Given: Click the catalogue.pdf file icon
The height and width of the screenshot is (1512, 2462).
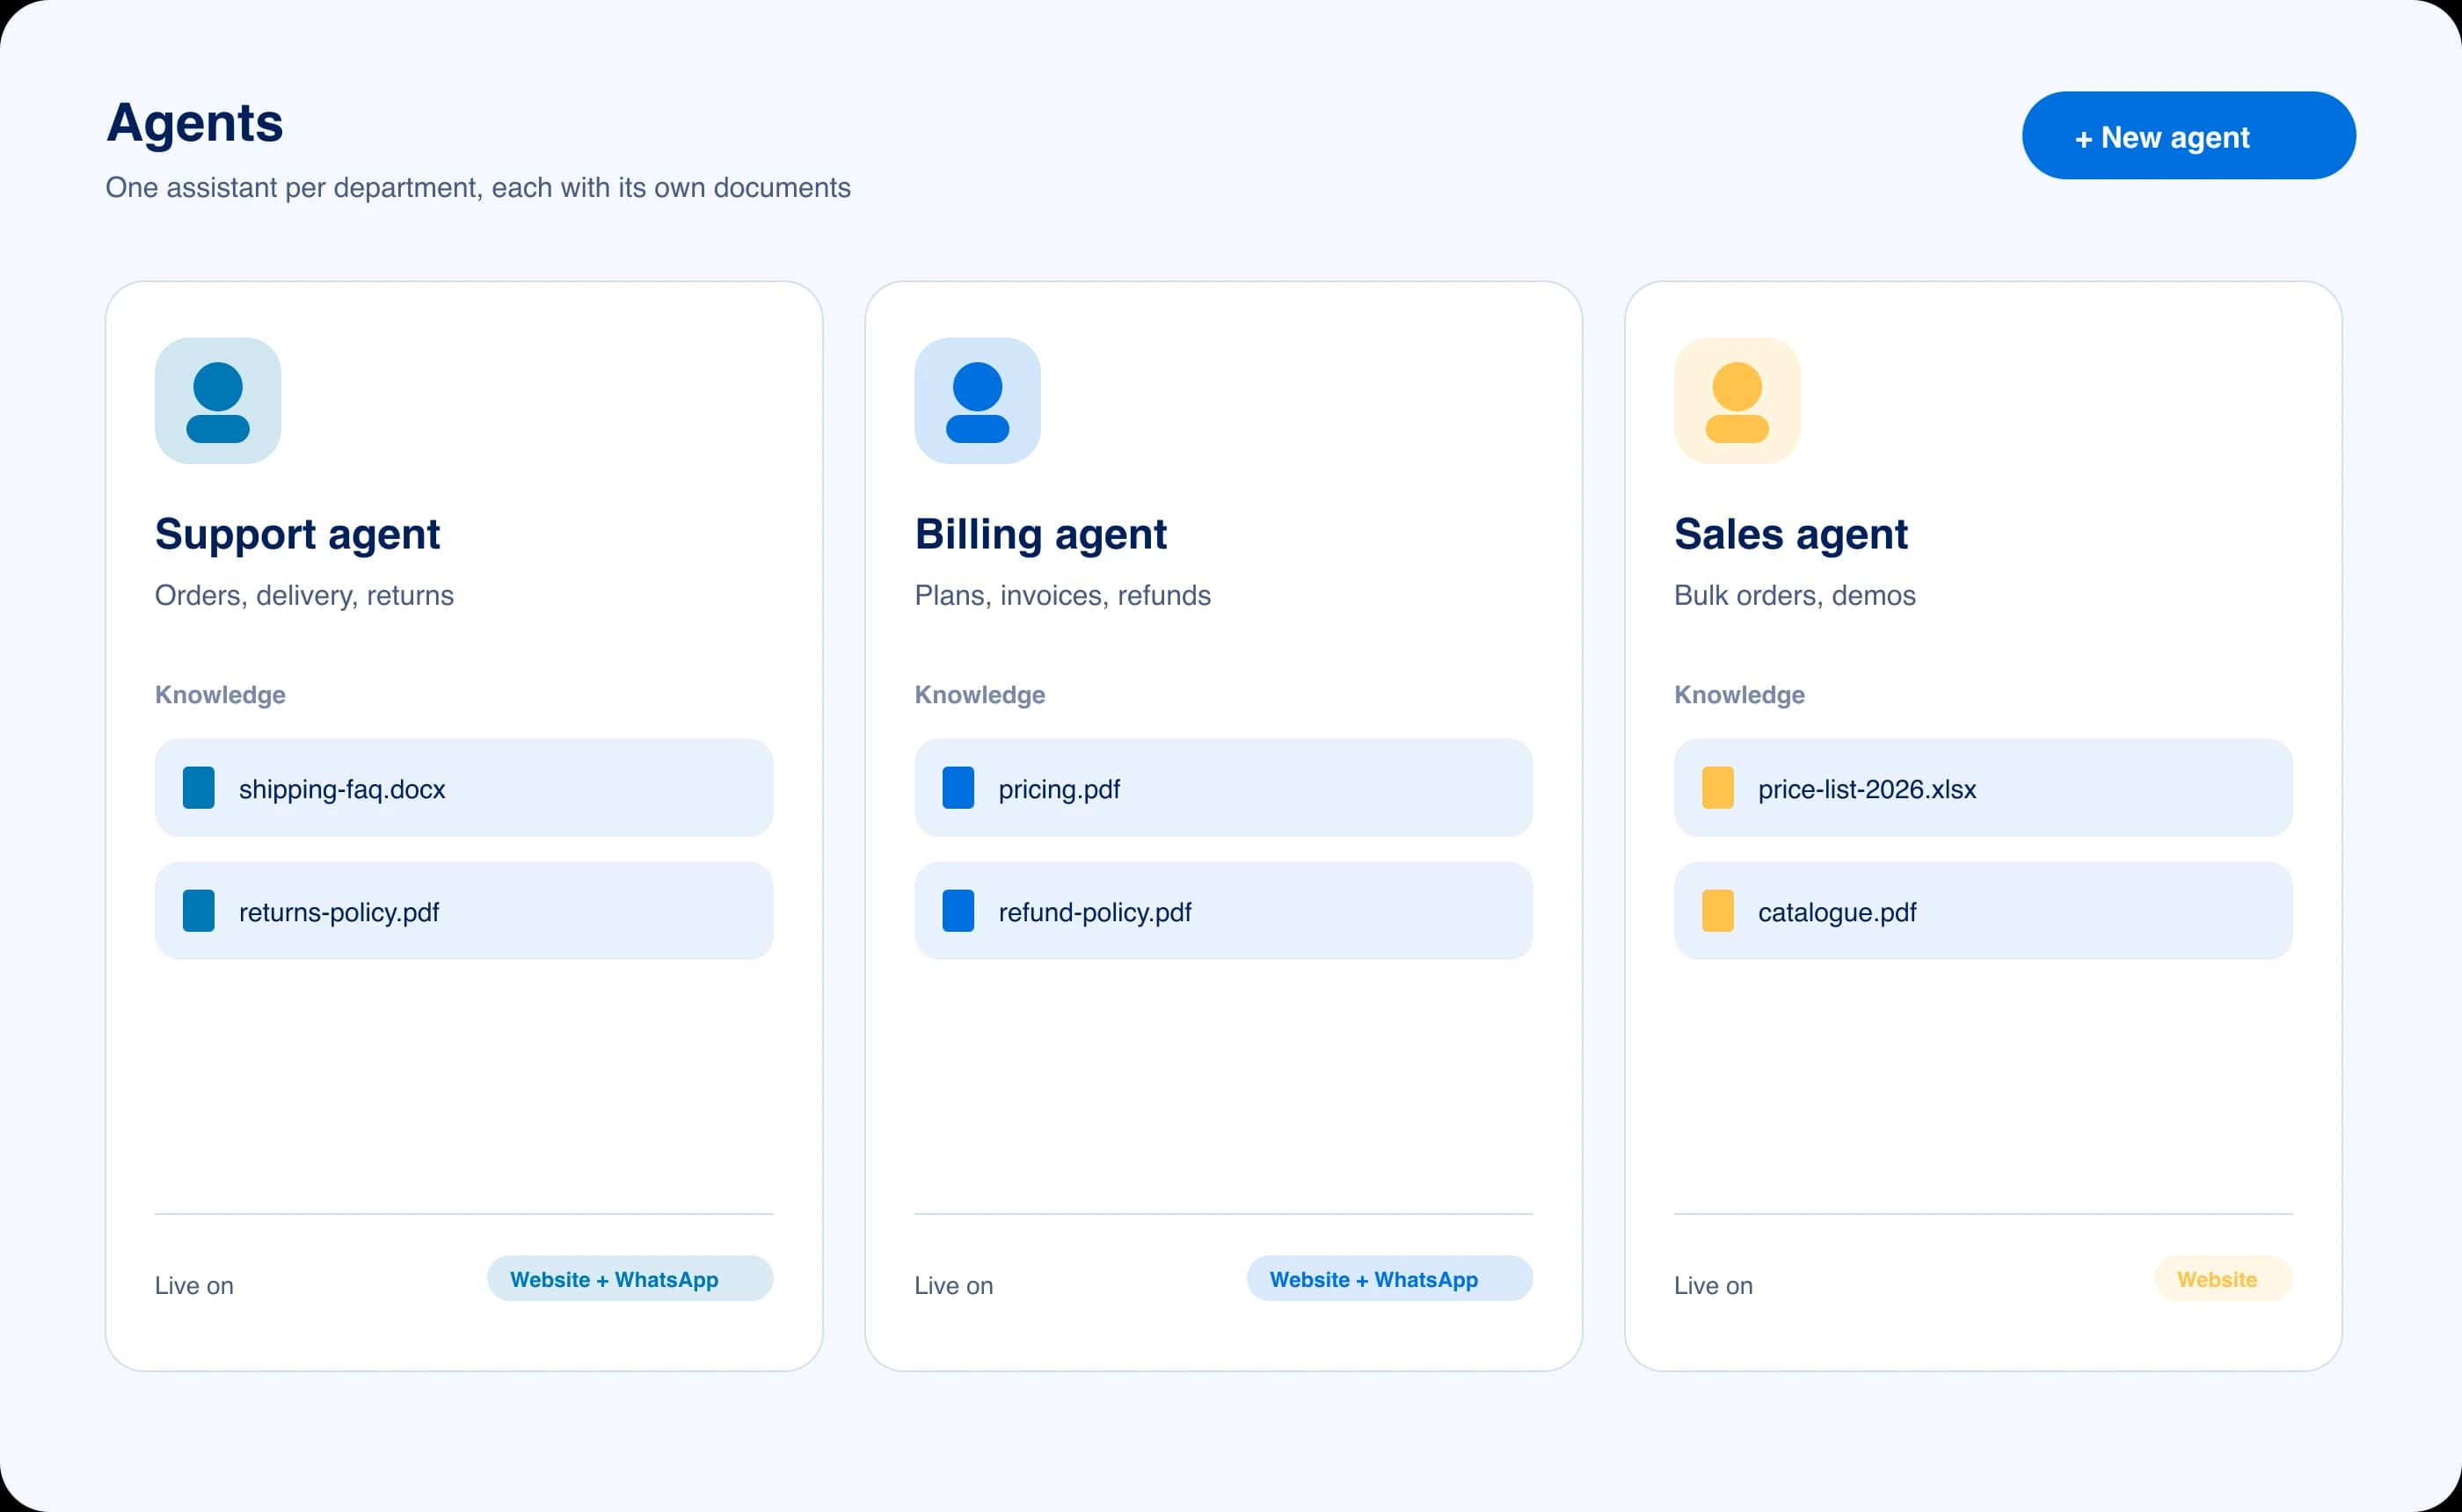Looking at the screenshot, I should coord(1718,911).
